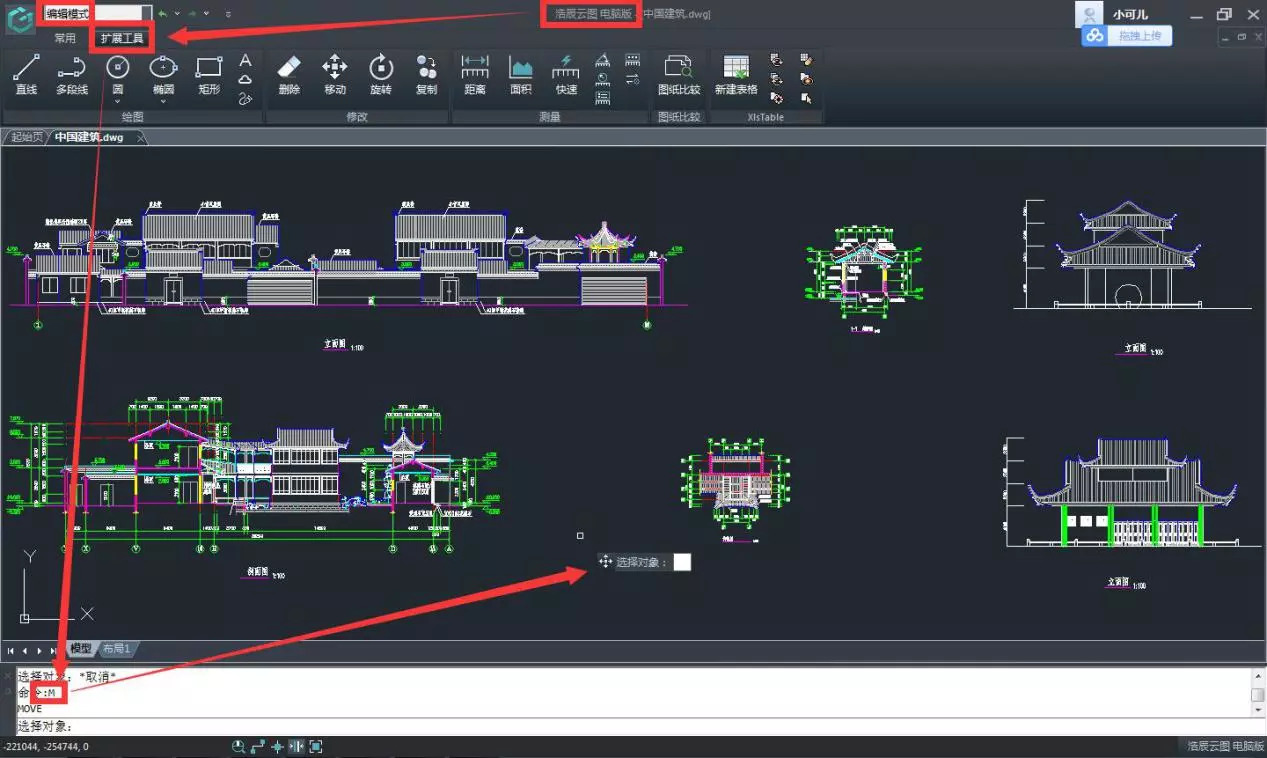The image size is (1267, 758).
Task: Click the MOVE line in the command history
Action: [31, 708]
